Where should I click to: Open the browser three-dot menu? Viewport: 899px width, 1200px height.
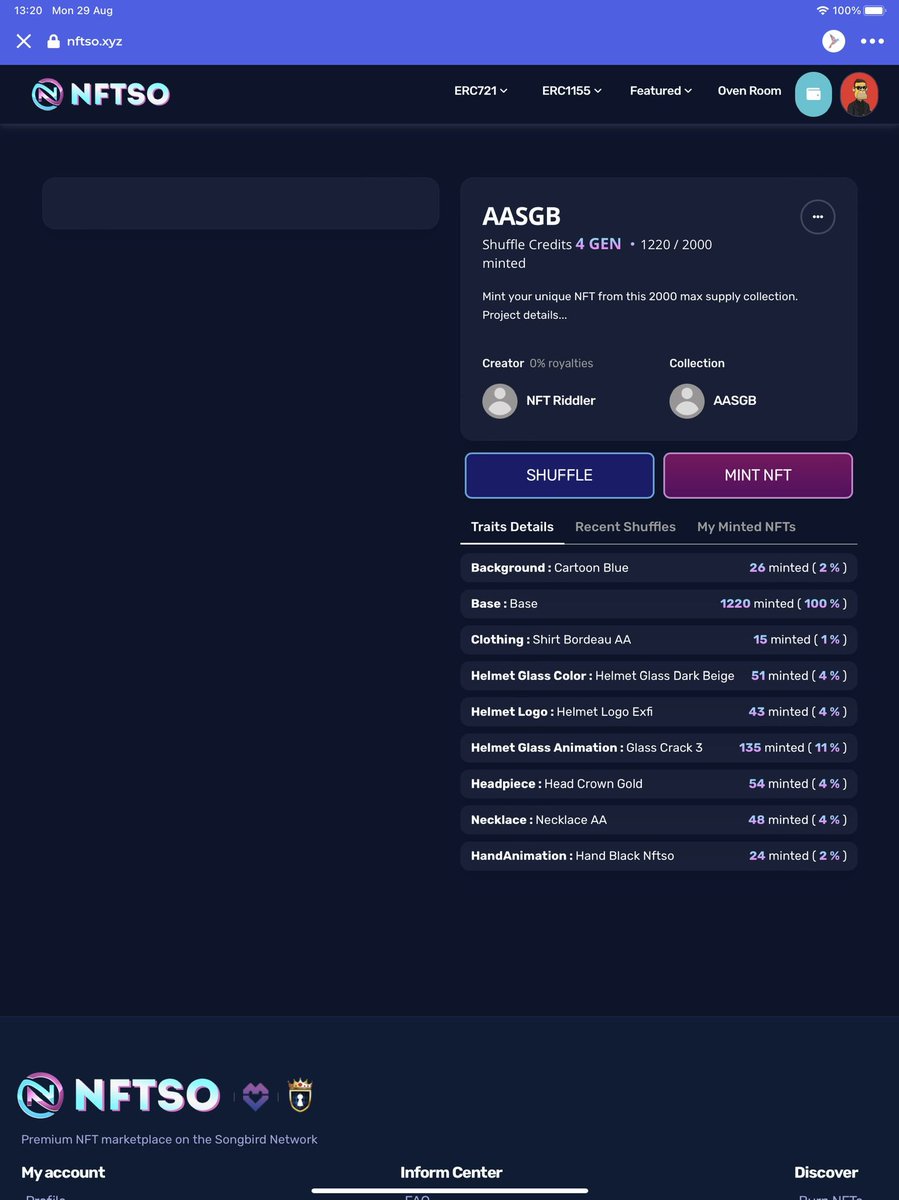click(x=872, y=42)
